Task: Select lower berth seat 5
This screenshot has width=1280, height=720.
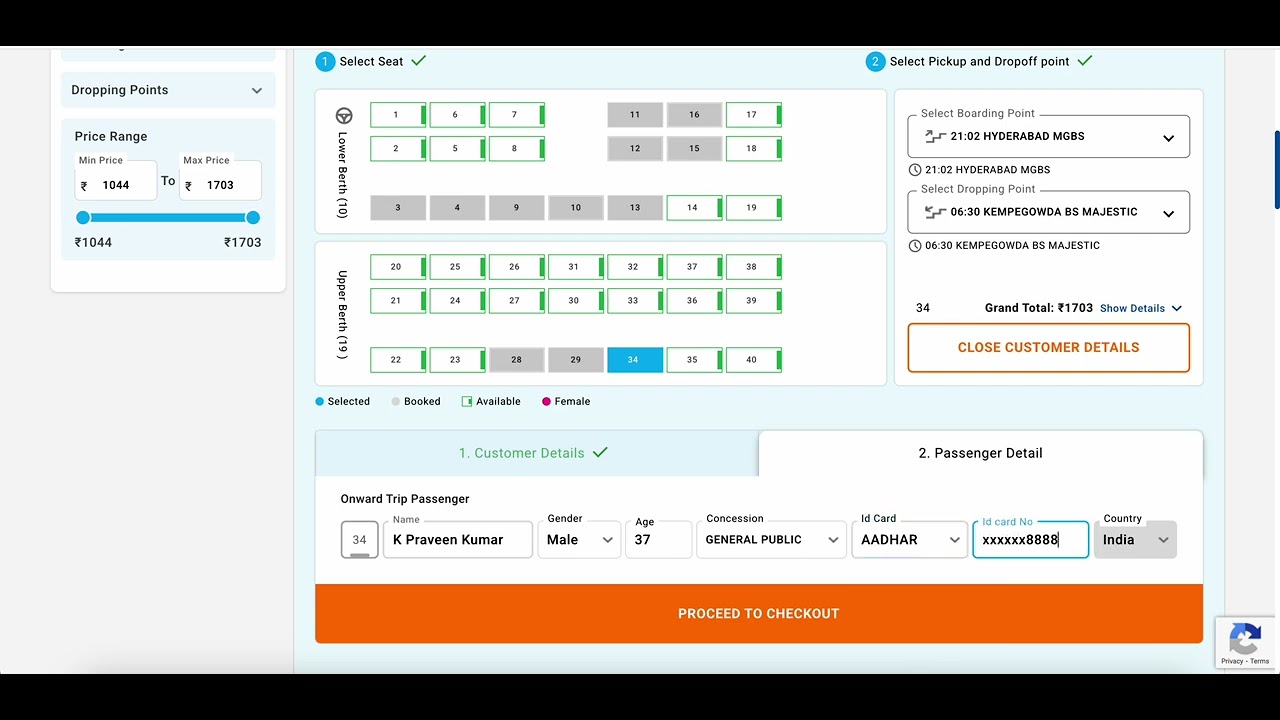Action: (457, 149)
